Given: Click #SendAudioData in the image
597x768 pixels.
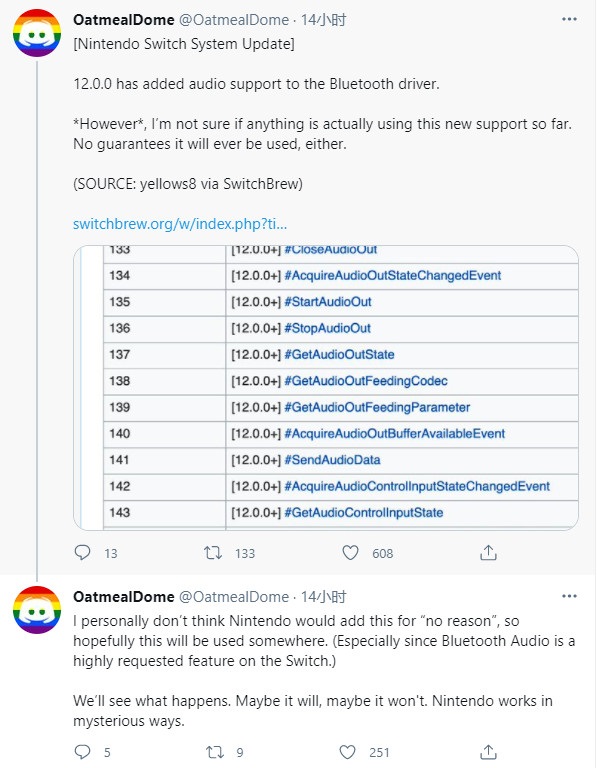Looking at the screenshot, I should 332,460.
